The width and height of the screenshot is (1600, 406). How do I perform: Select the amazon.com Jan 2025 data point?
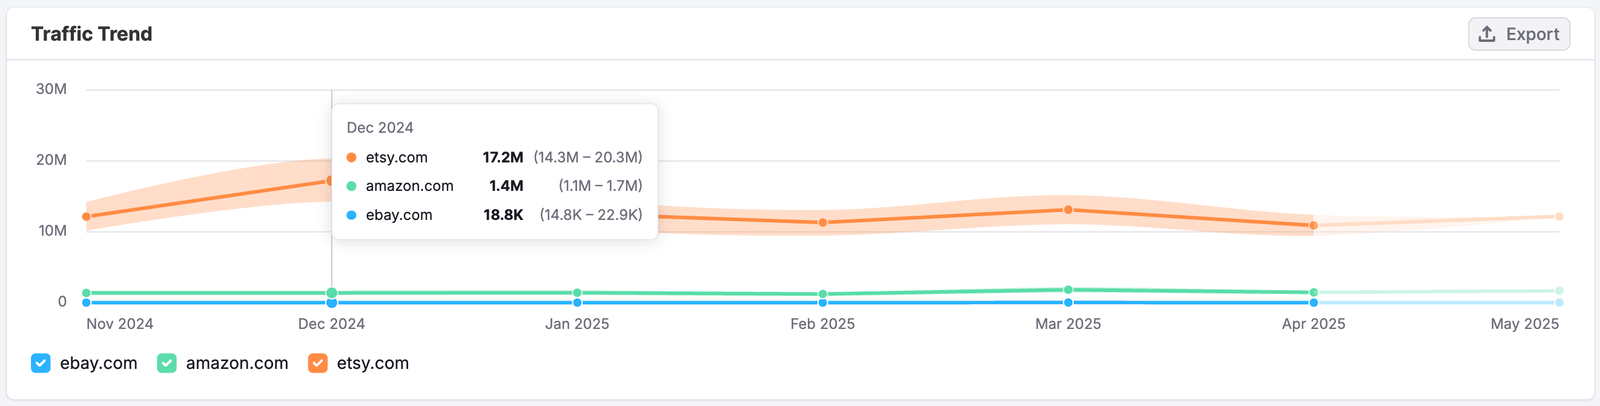577,293
